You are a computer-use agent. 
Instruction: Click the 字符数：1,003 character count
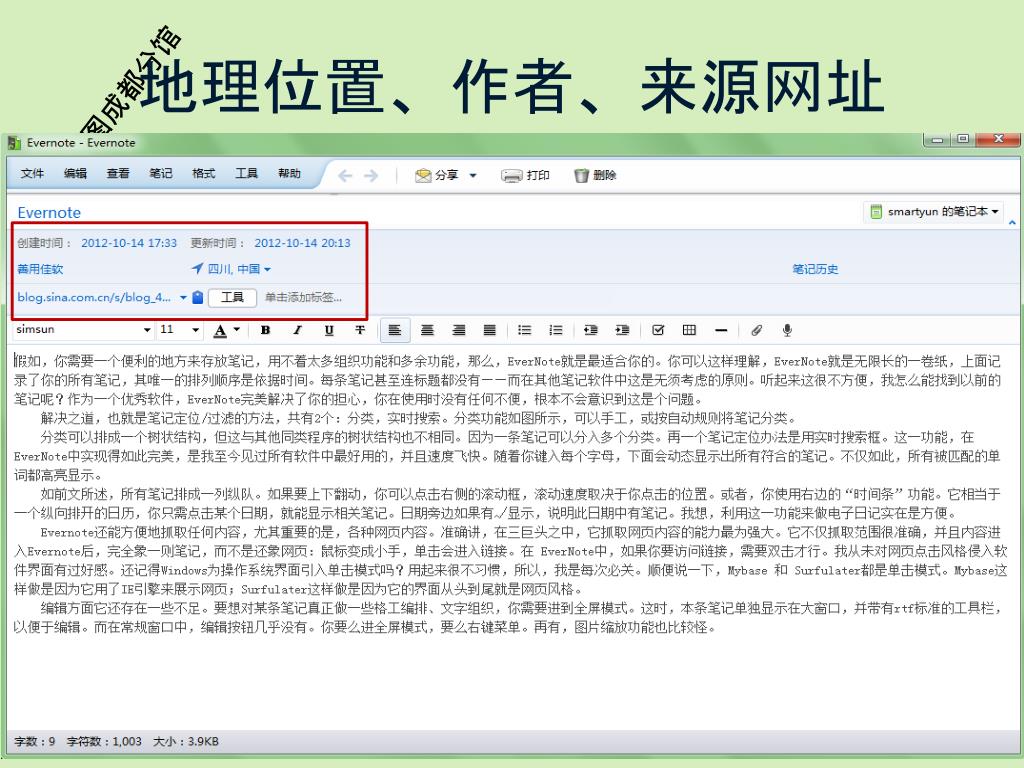tap(104, 742)
